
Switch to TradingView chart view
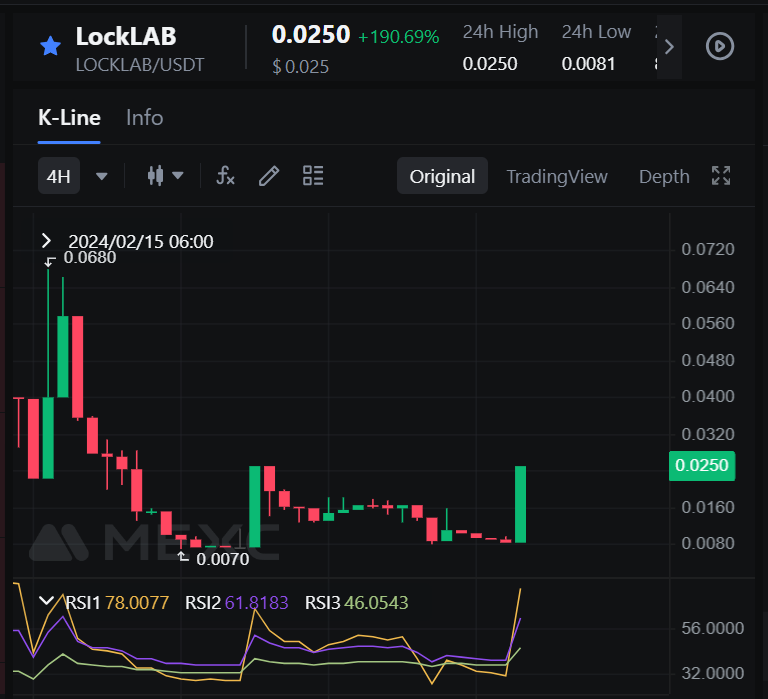557,176
